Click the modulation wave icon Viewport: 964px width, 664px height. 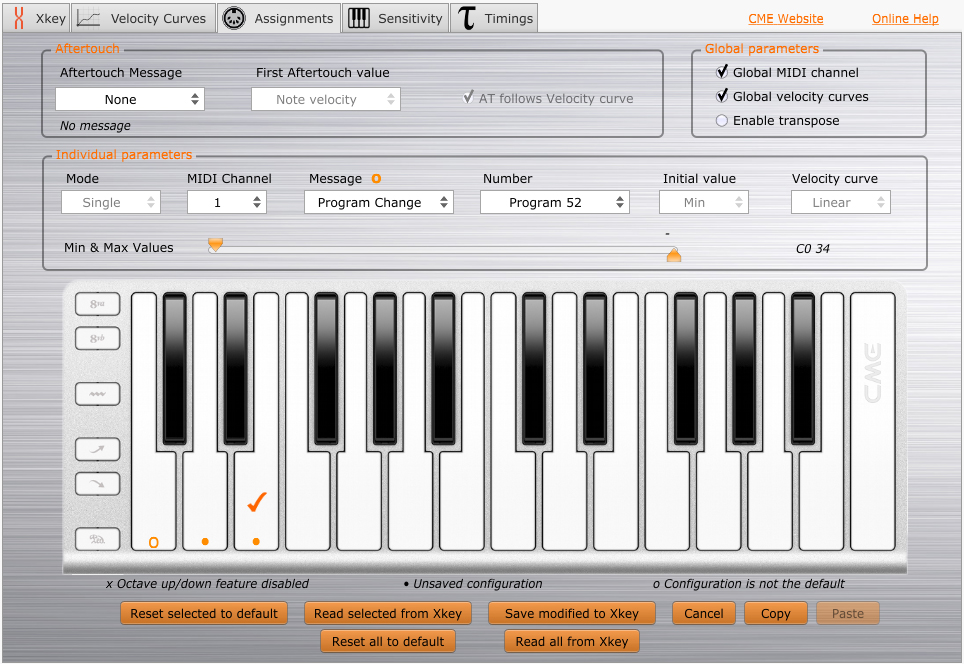tap(97, 393)
